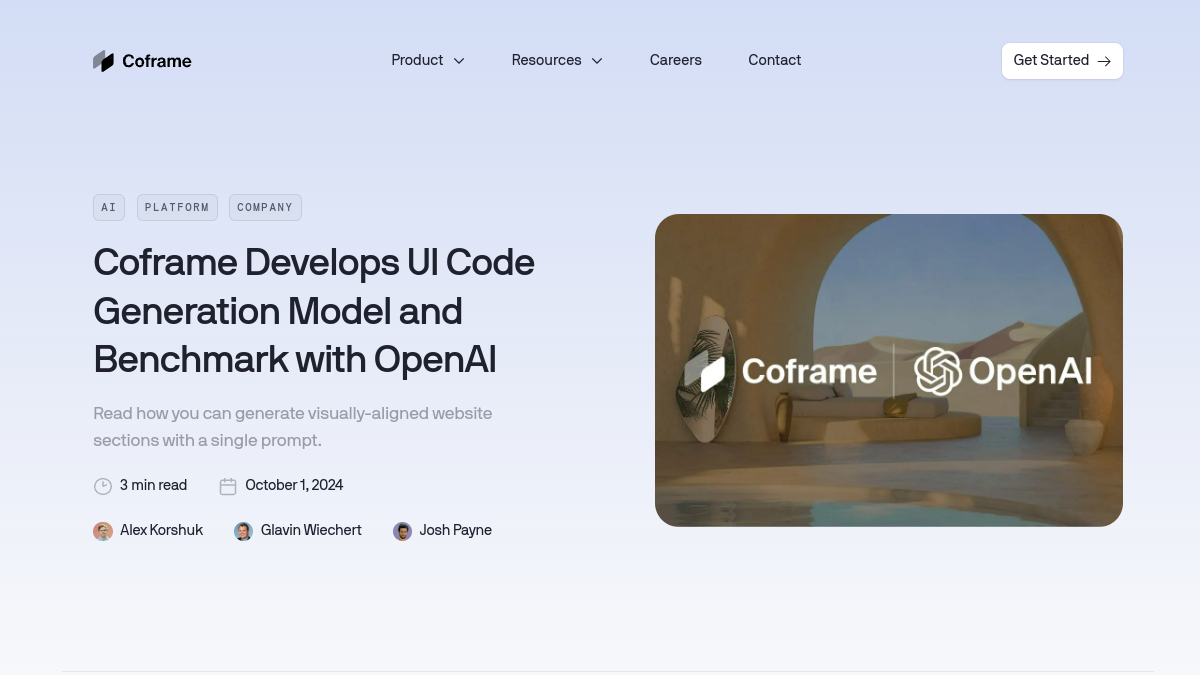Click Josh Payne's avatar
The image size is (1200, 675).
pyautogui.click(x=402, y=531)
